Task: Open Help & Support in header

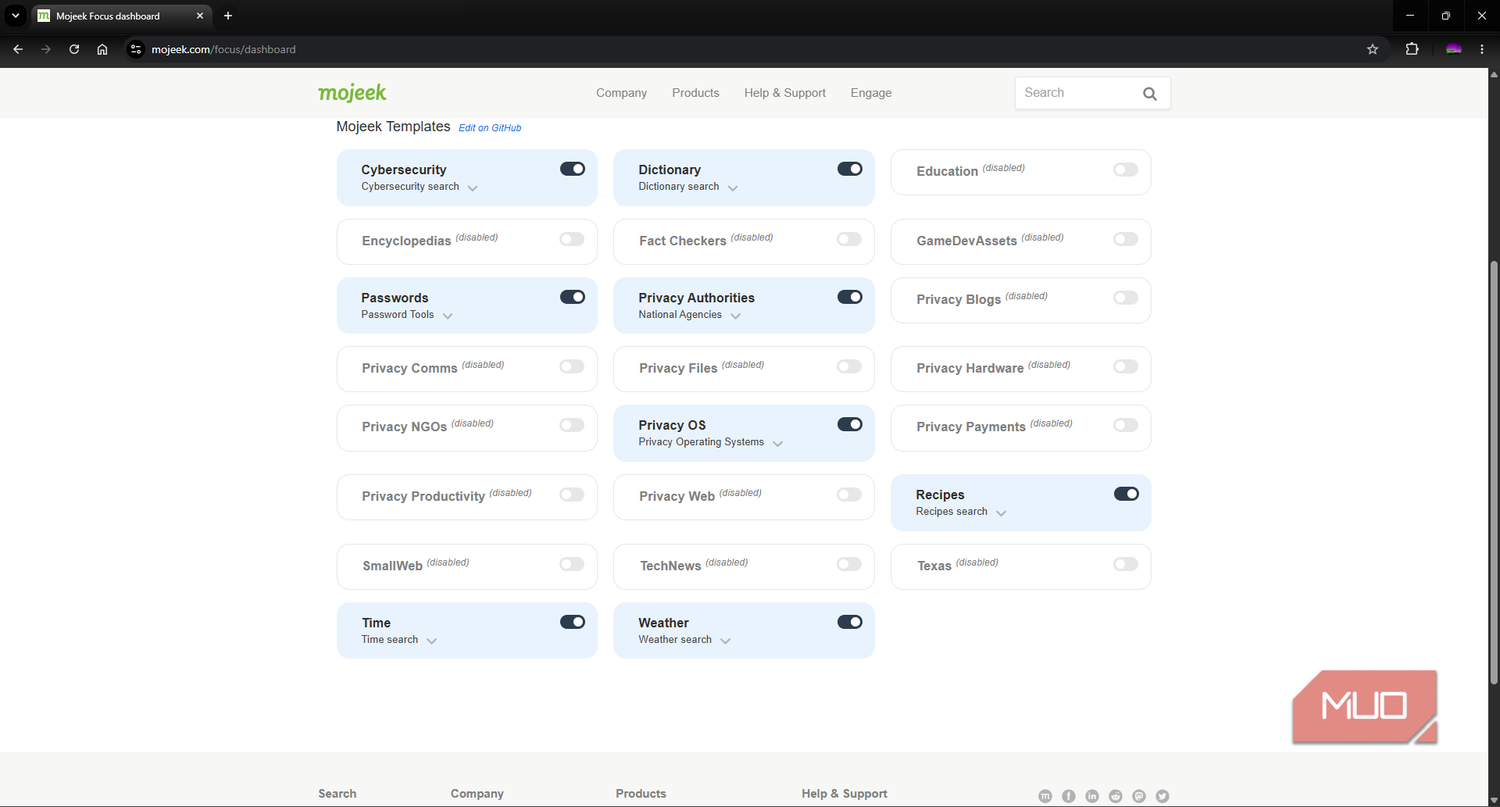Action: point(785,93)
